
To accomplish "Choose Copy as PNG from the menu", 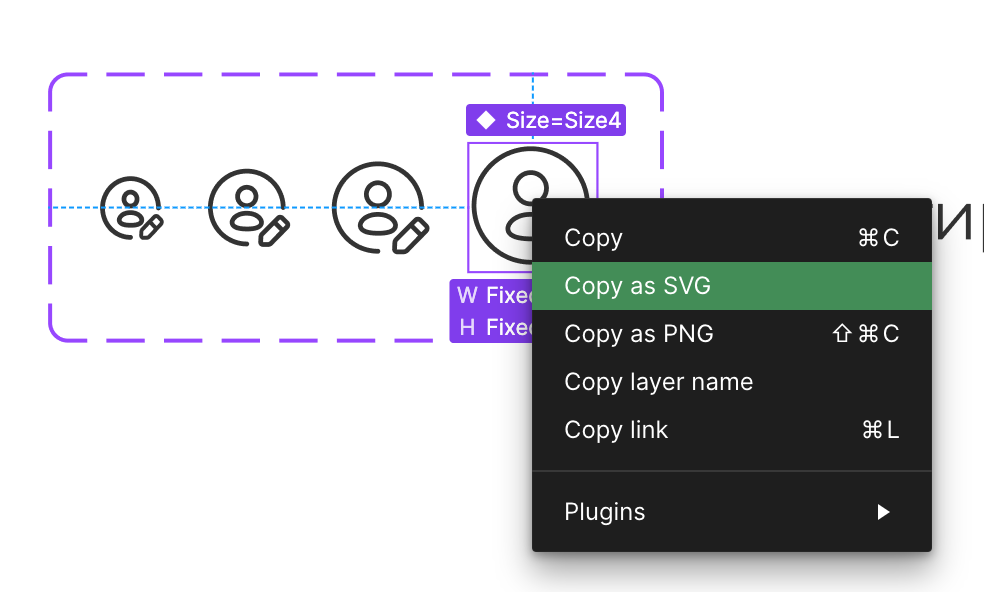I will (x=639, y=334).
